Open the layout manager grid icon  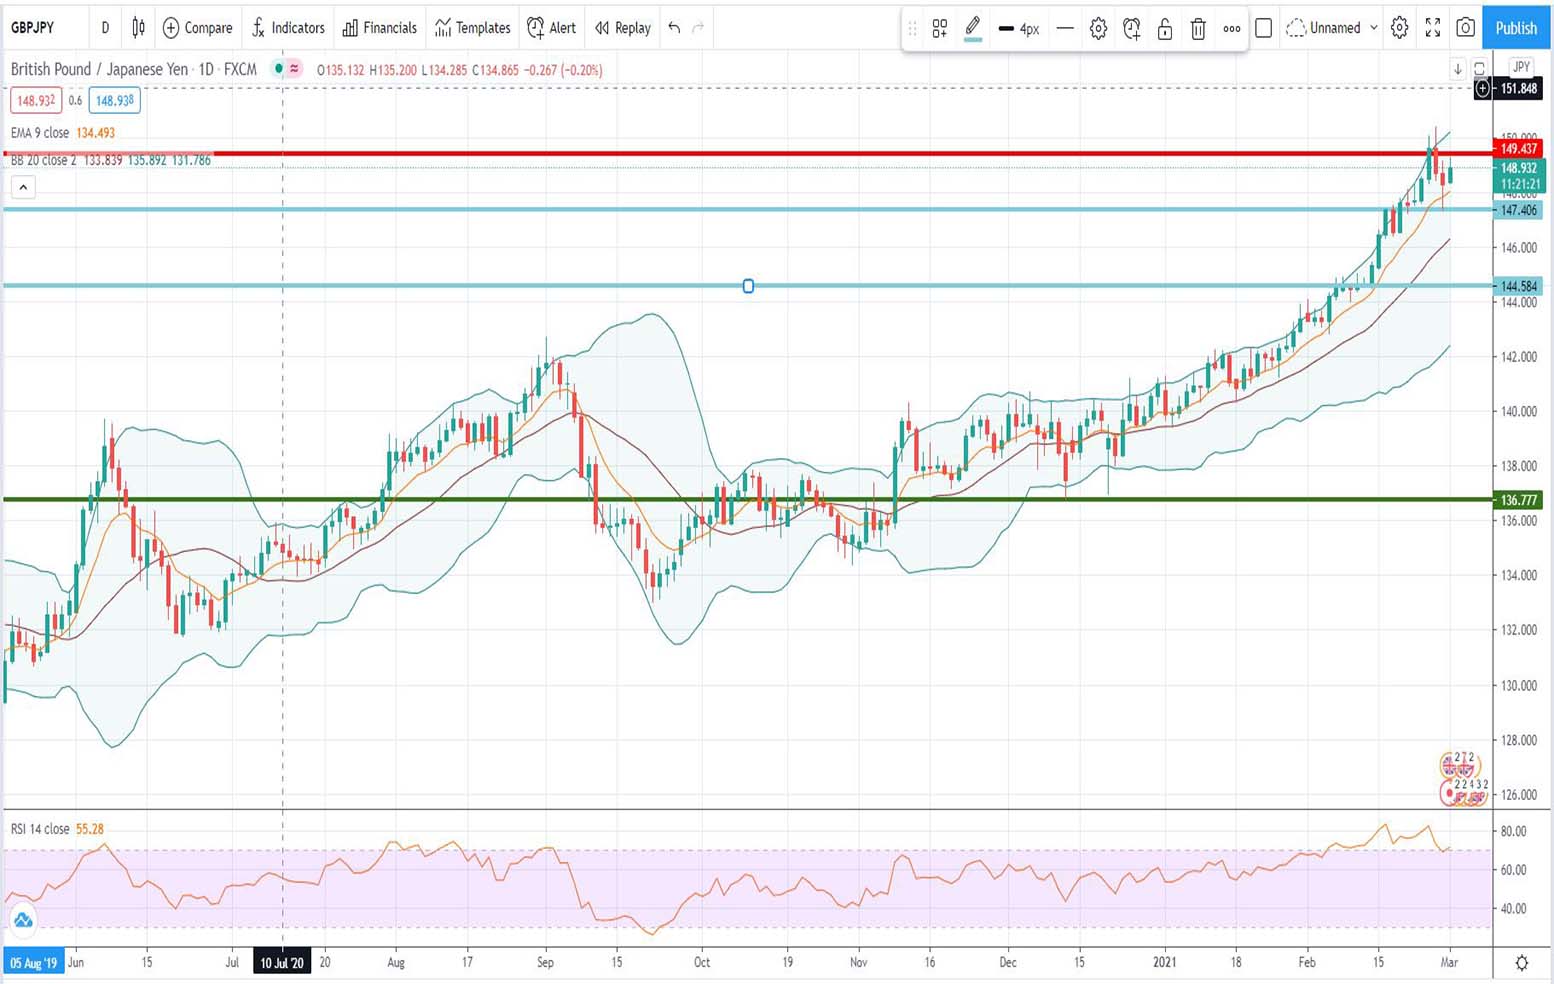(939, 28)
